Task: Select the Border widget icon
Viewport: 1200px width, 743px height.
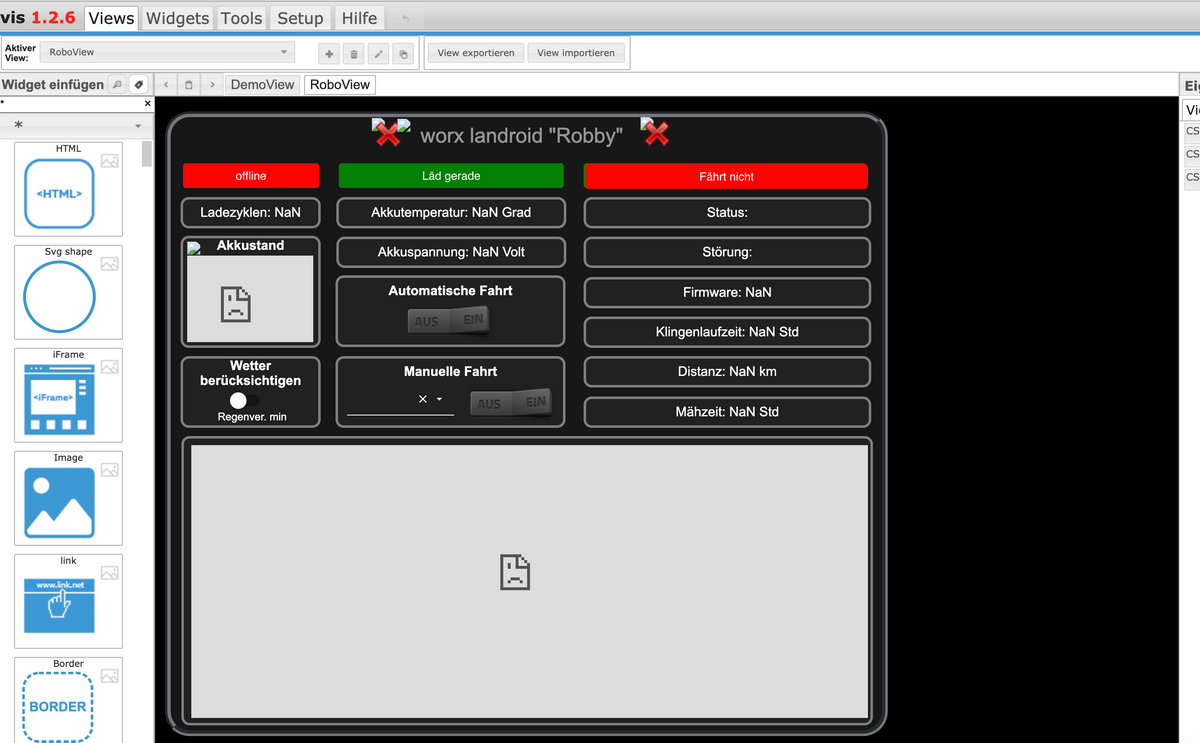Action: point(59,707)
